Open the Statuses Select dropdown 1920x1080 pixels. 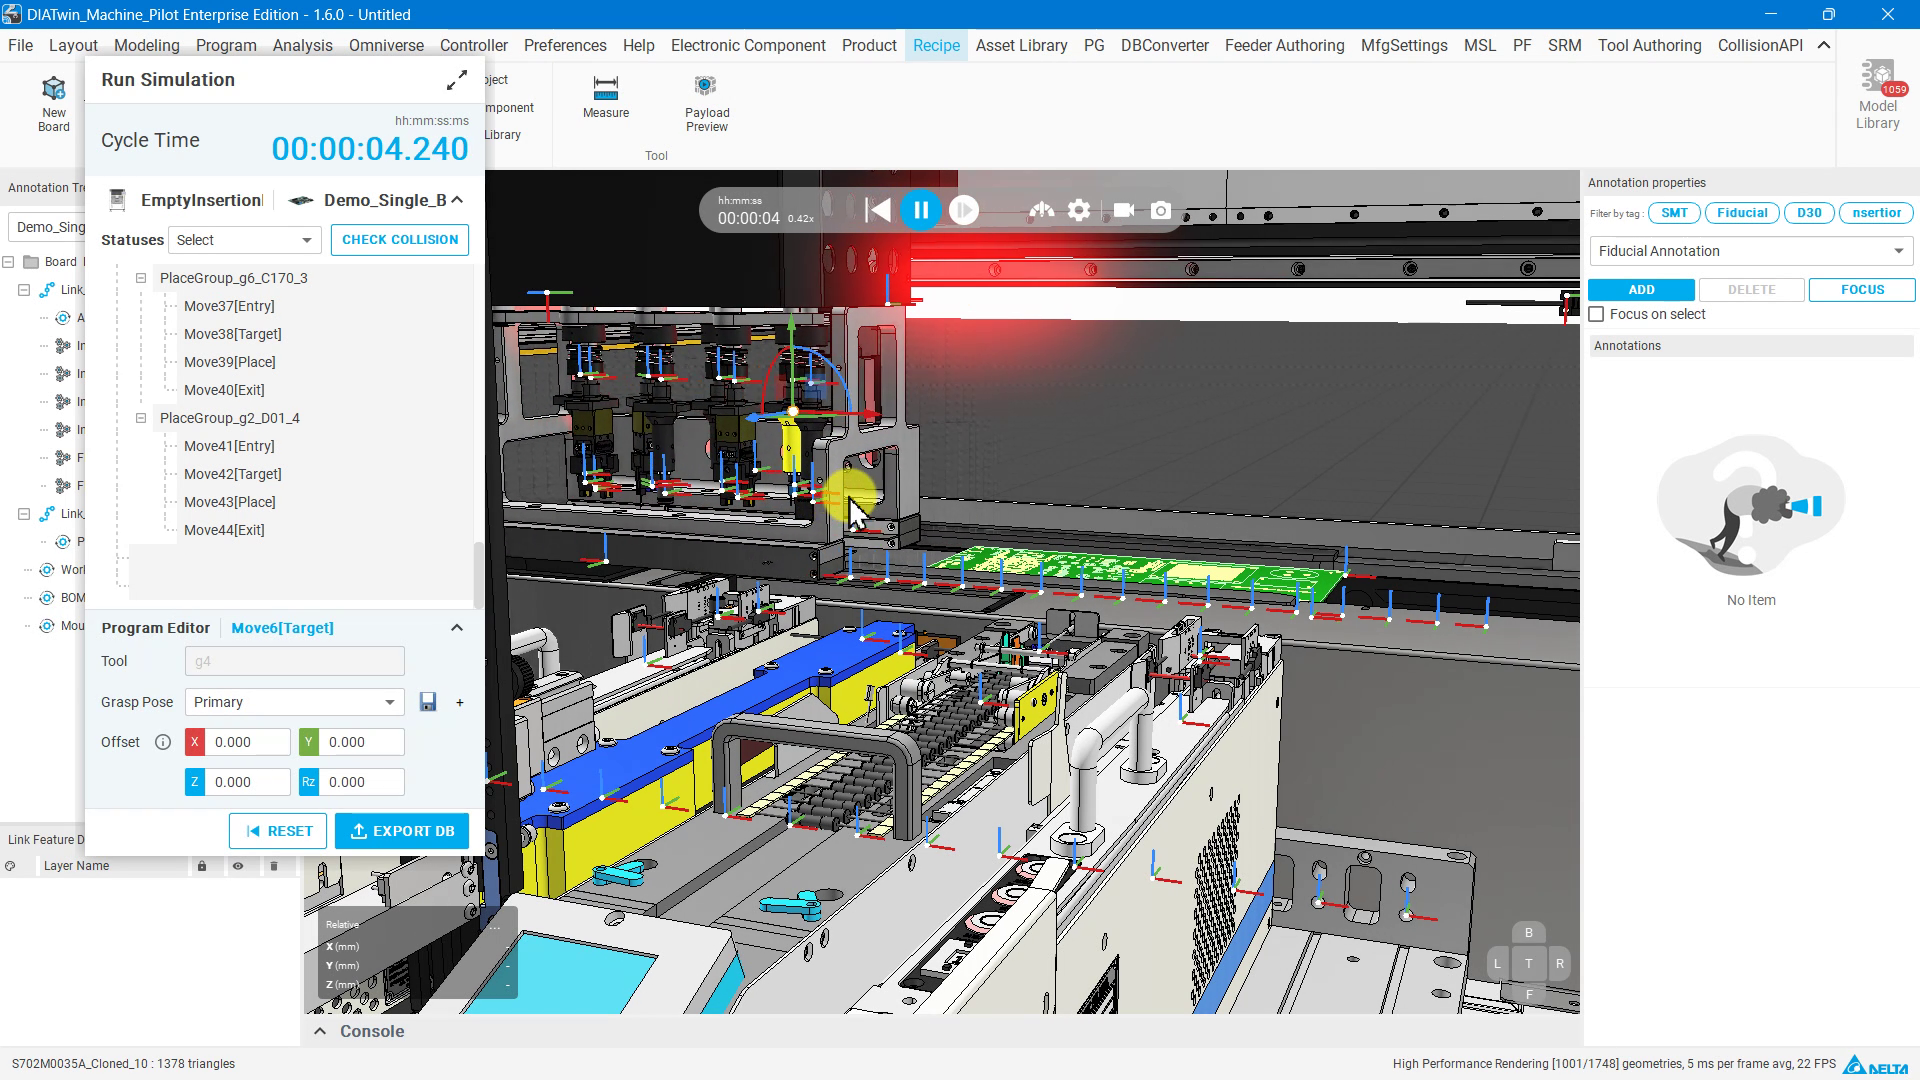point(245,240)
